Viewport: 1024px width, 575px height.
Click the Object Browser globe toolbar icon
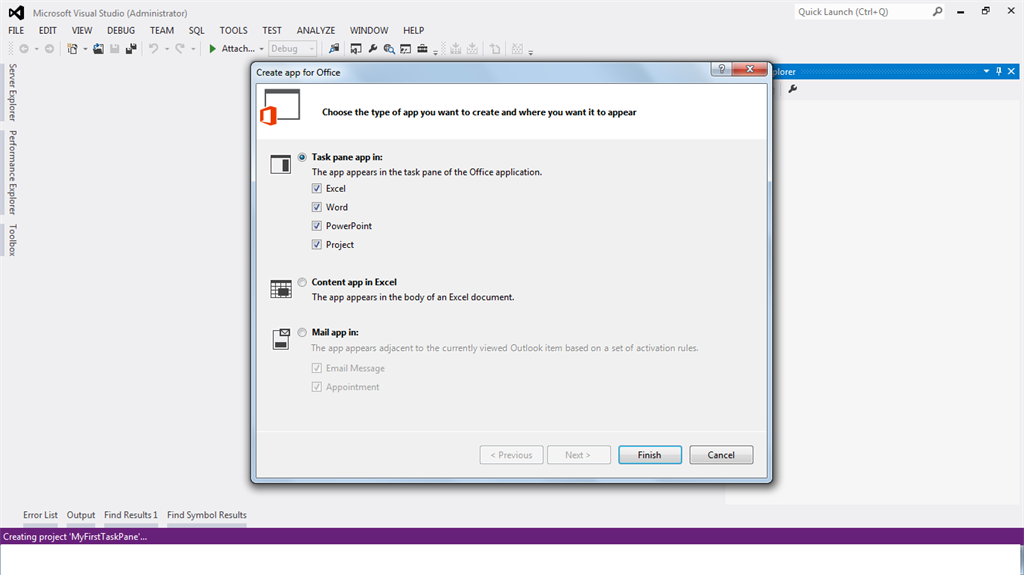pyautogui.click(x=389, y=49)
